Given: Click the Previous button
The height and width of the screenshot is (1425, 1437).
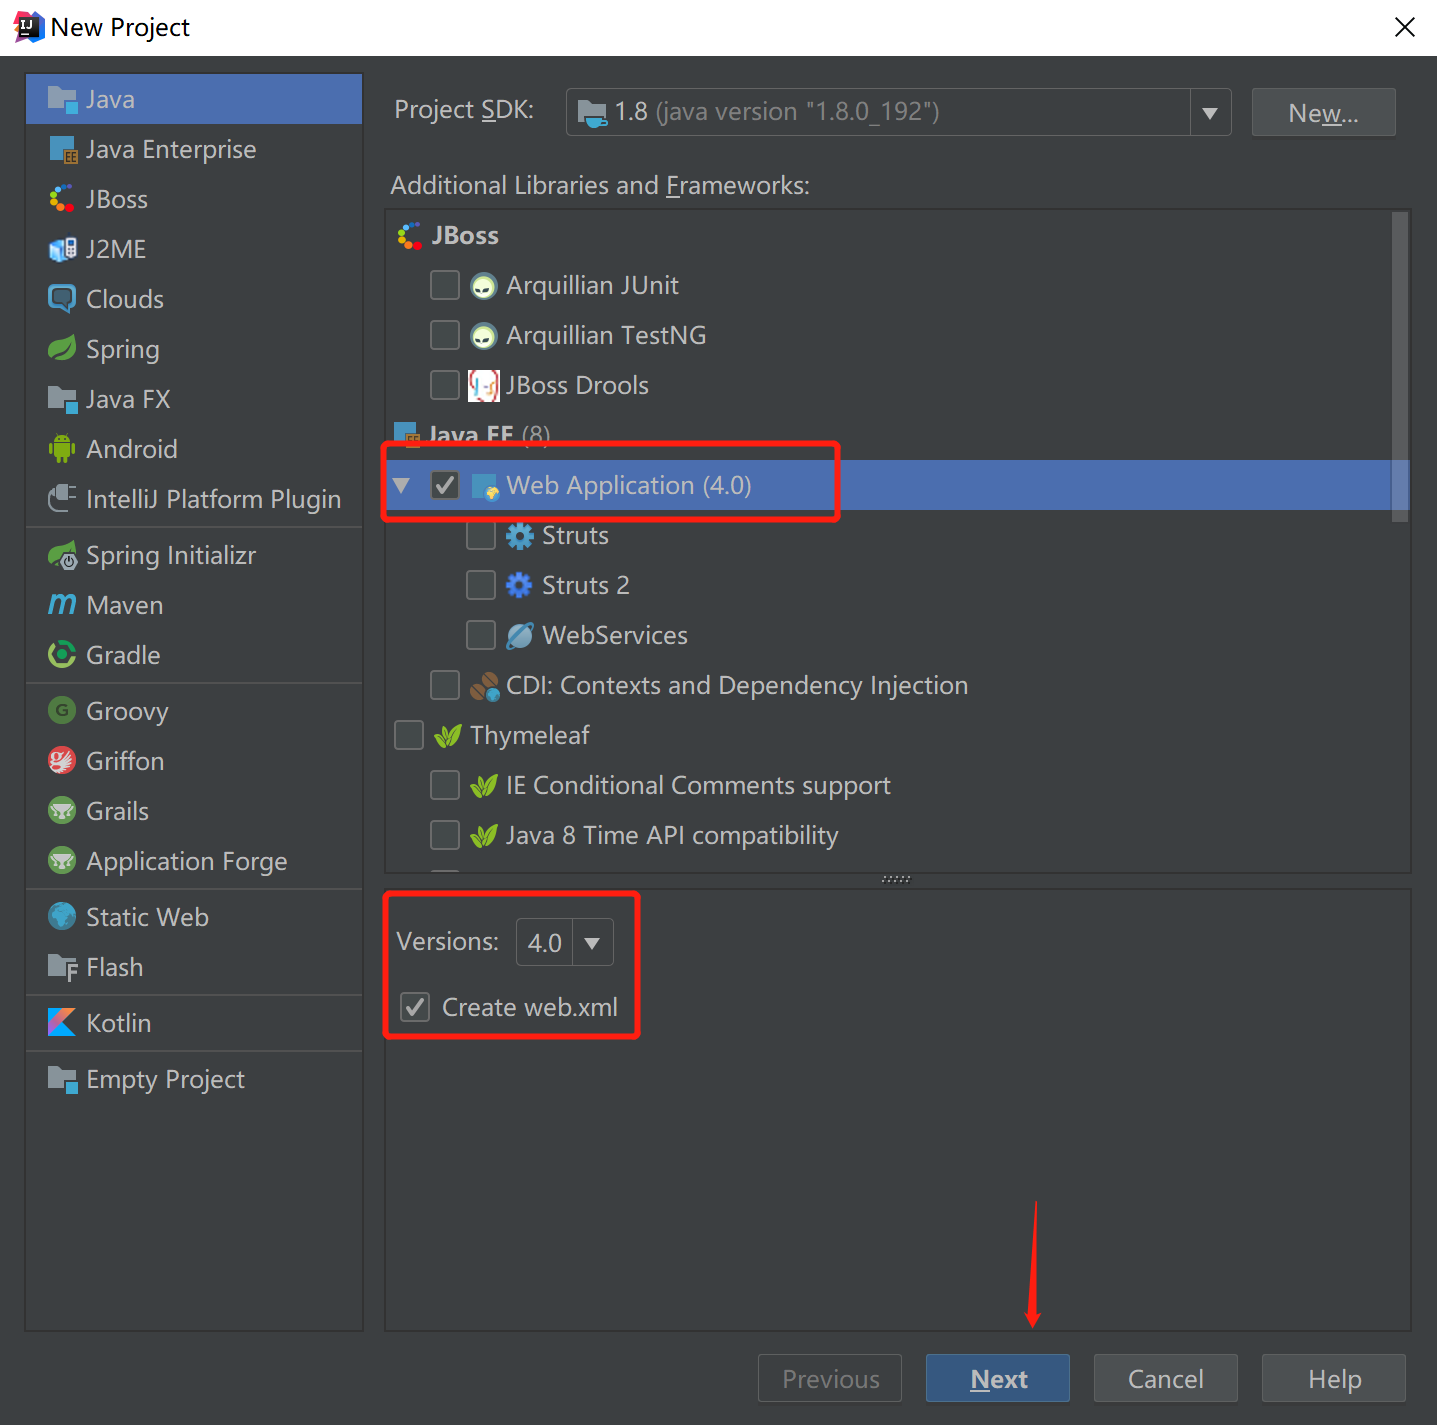Looking at the screenshot, I should 829,1379.
